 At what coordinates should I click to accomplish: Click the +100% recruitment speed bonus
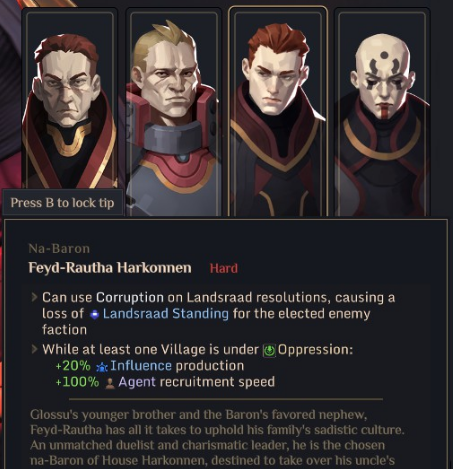77,382
